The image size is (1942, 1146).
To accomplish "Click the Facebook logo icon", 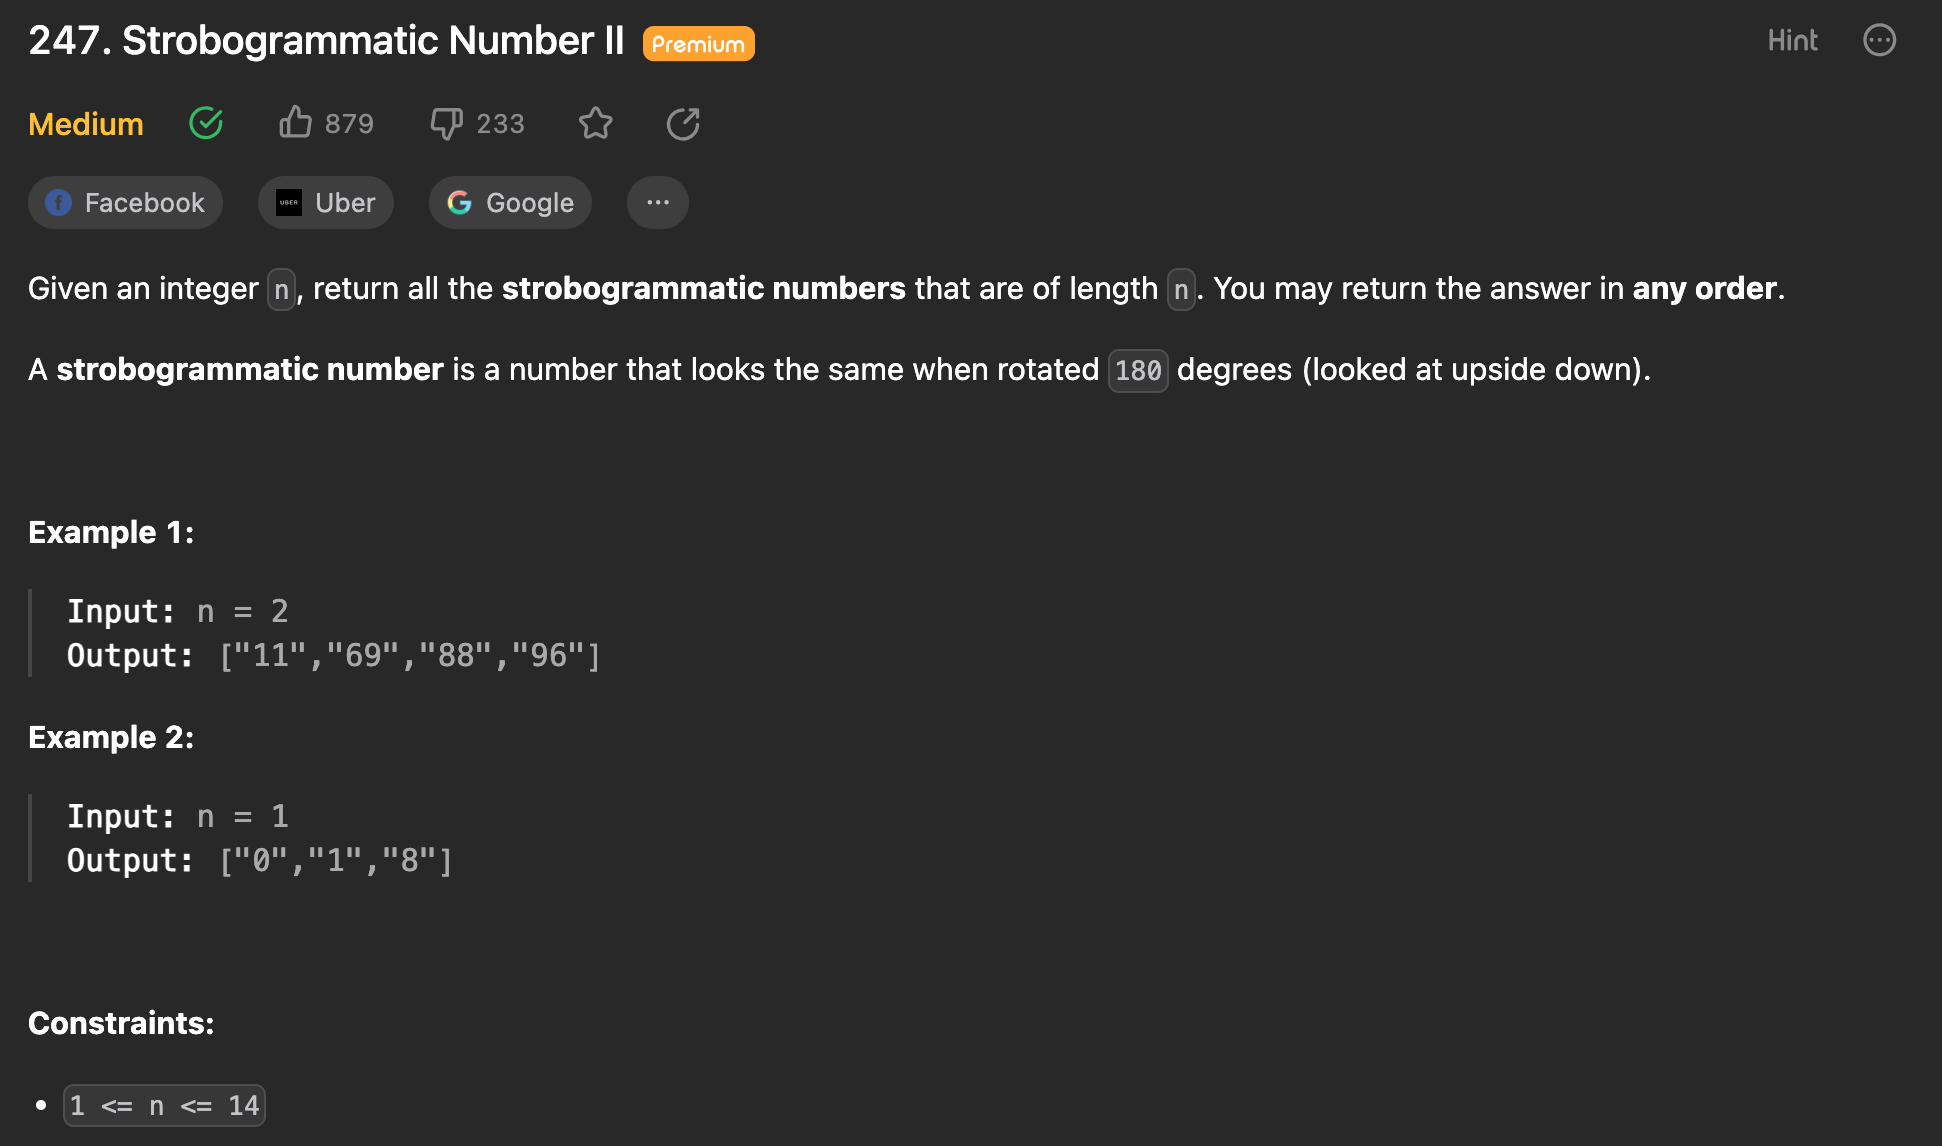I will pyautogui.click(x=59, y=203).
